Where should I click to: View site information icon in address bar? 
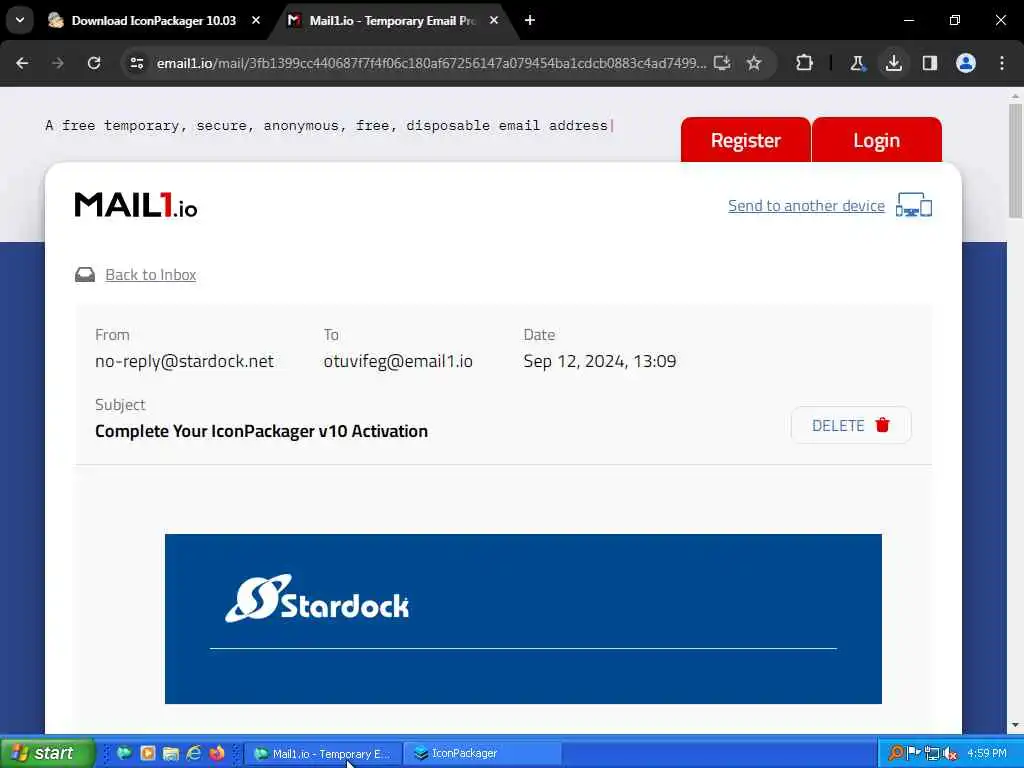pyautogui.click(x=137, y=63)
